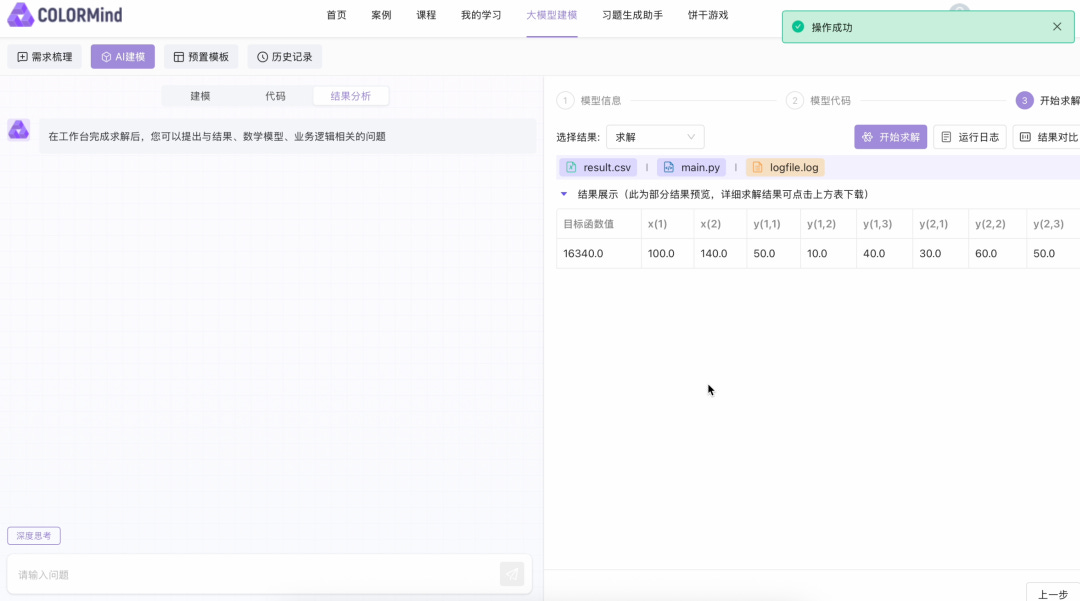Viewport: 1080px width, 601px height.
Task: Close the 操作成功 notification
Action: 1057,27
